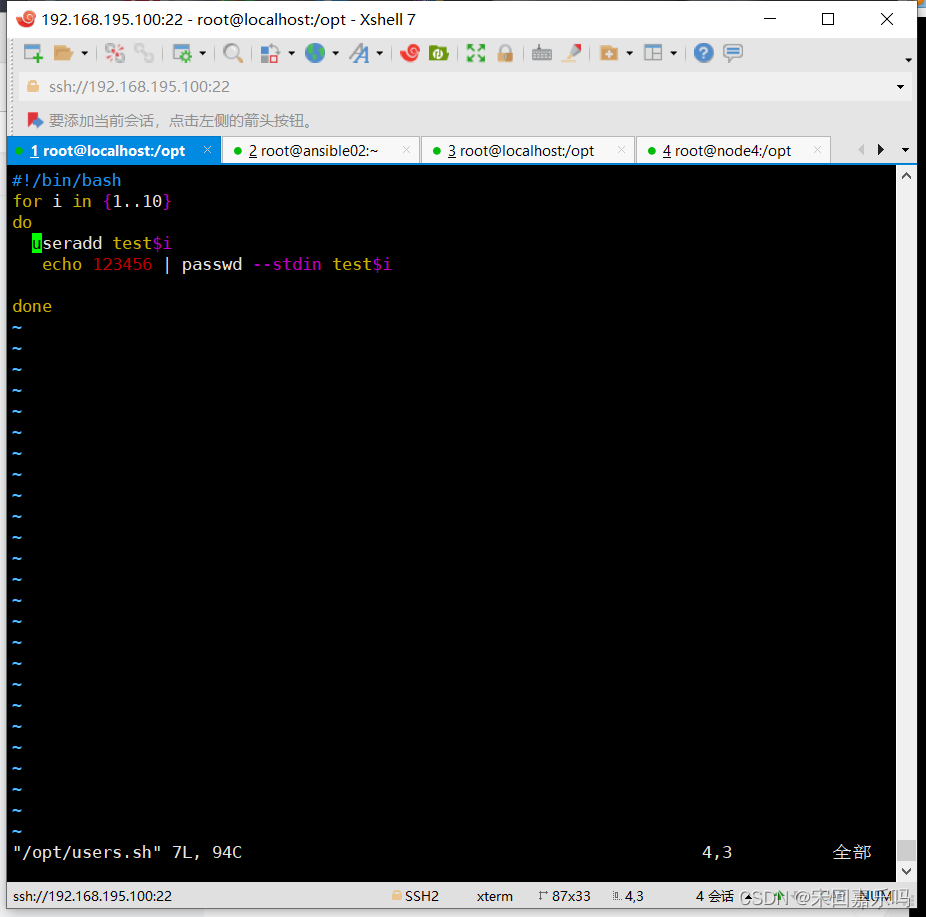Viewport: 926px width, 917px height.
Task: Open the keyboard key mapping icon
Action: (x=542, y=54)
